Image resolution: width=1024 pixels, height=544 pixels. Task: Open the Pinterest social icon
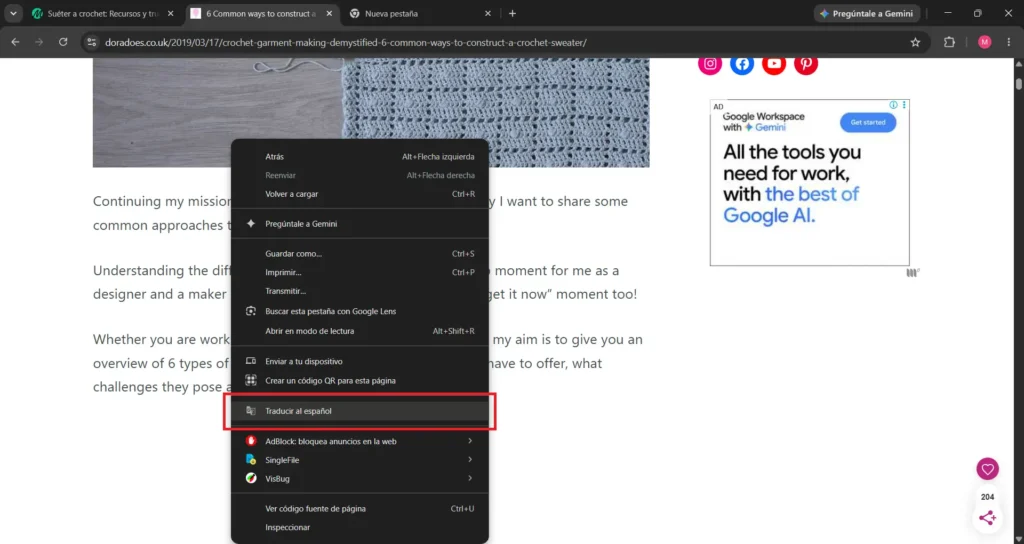[806, 63]
